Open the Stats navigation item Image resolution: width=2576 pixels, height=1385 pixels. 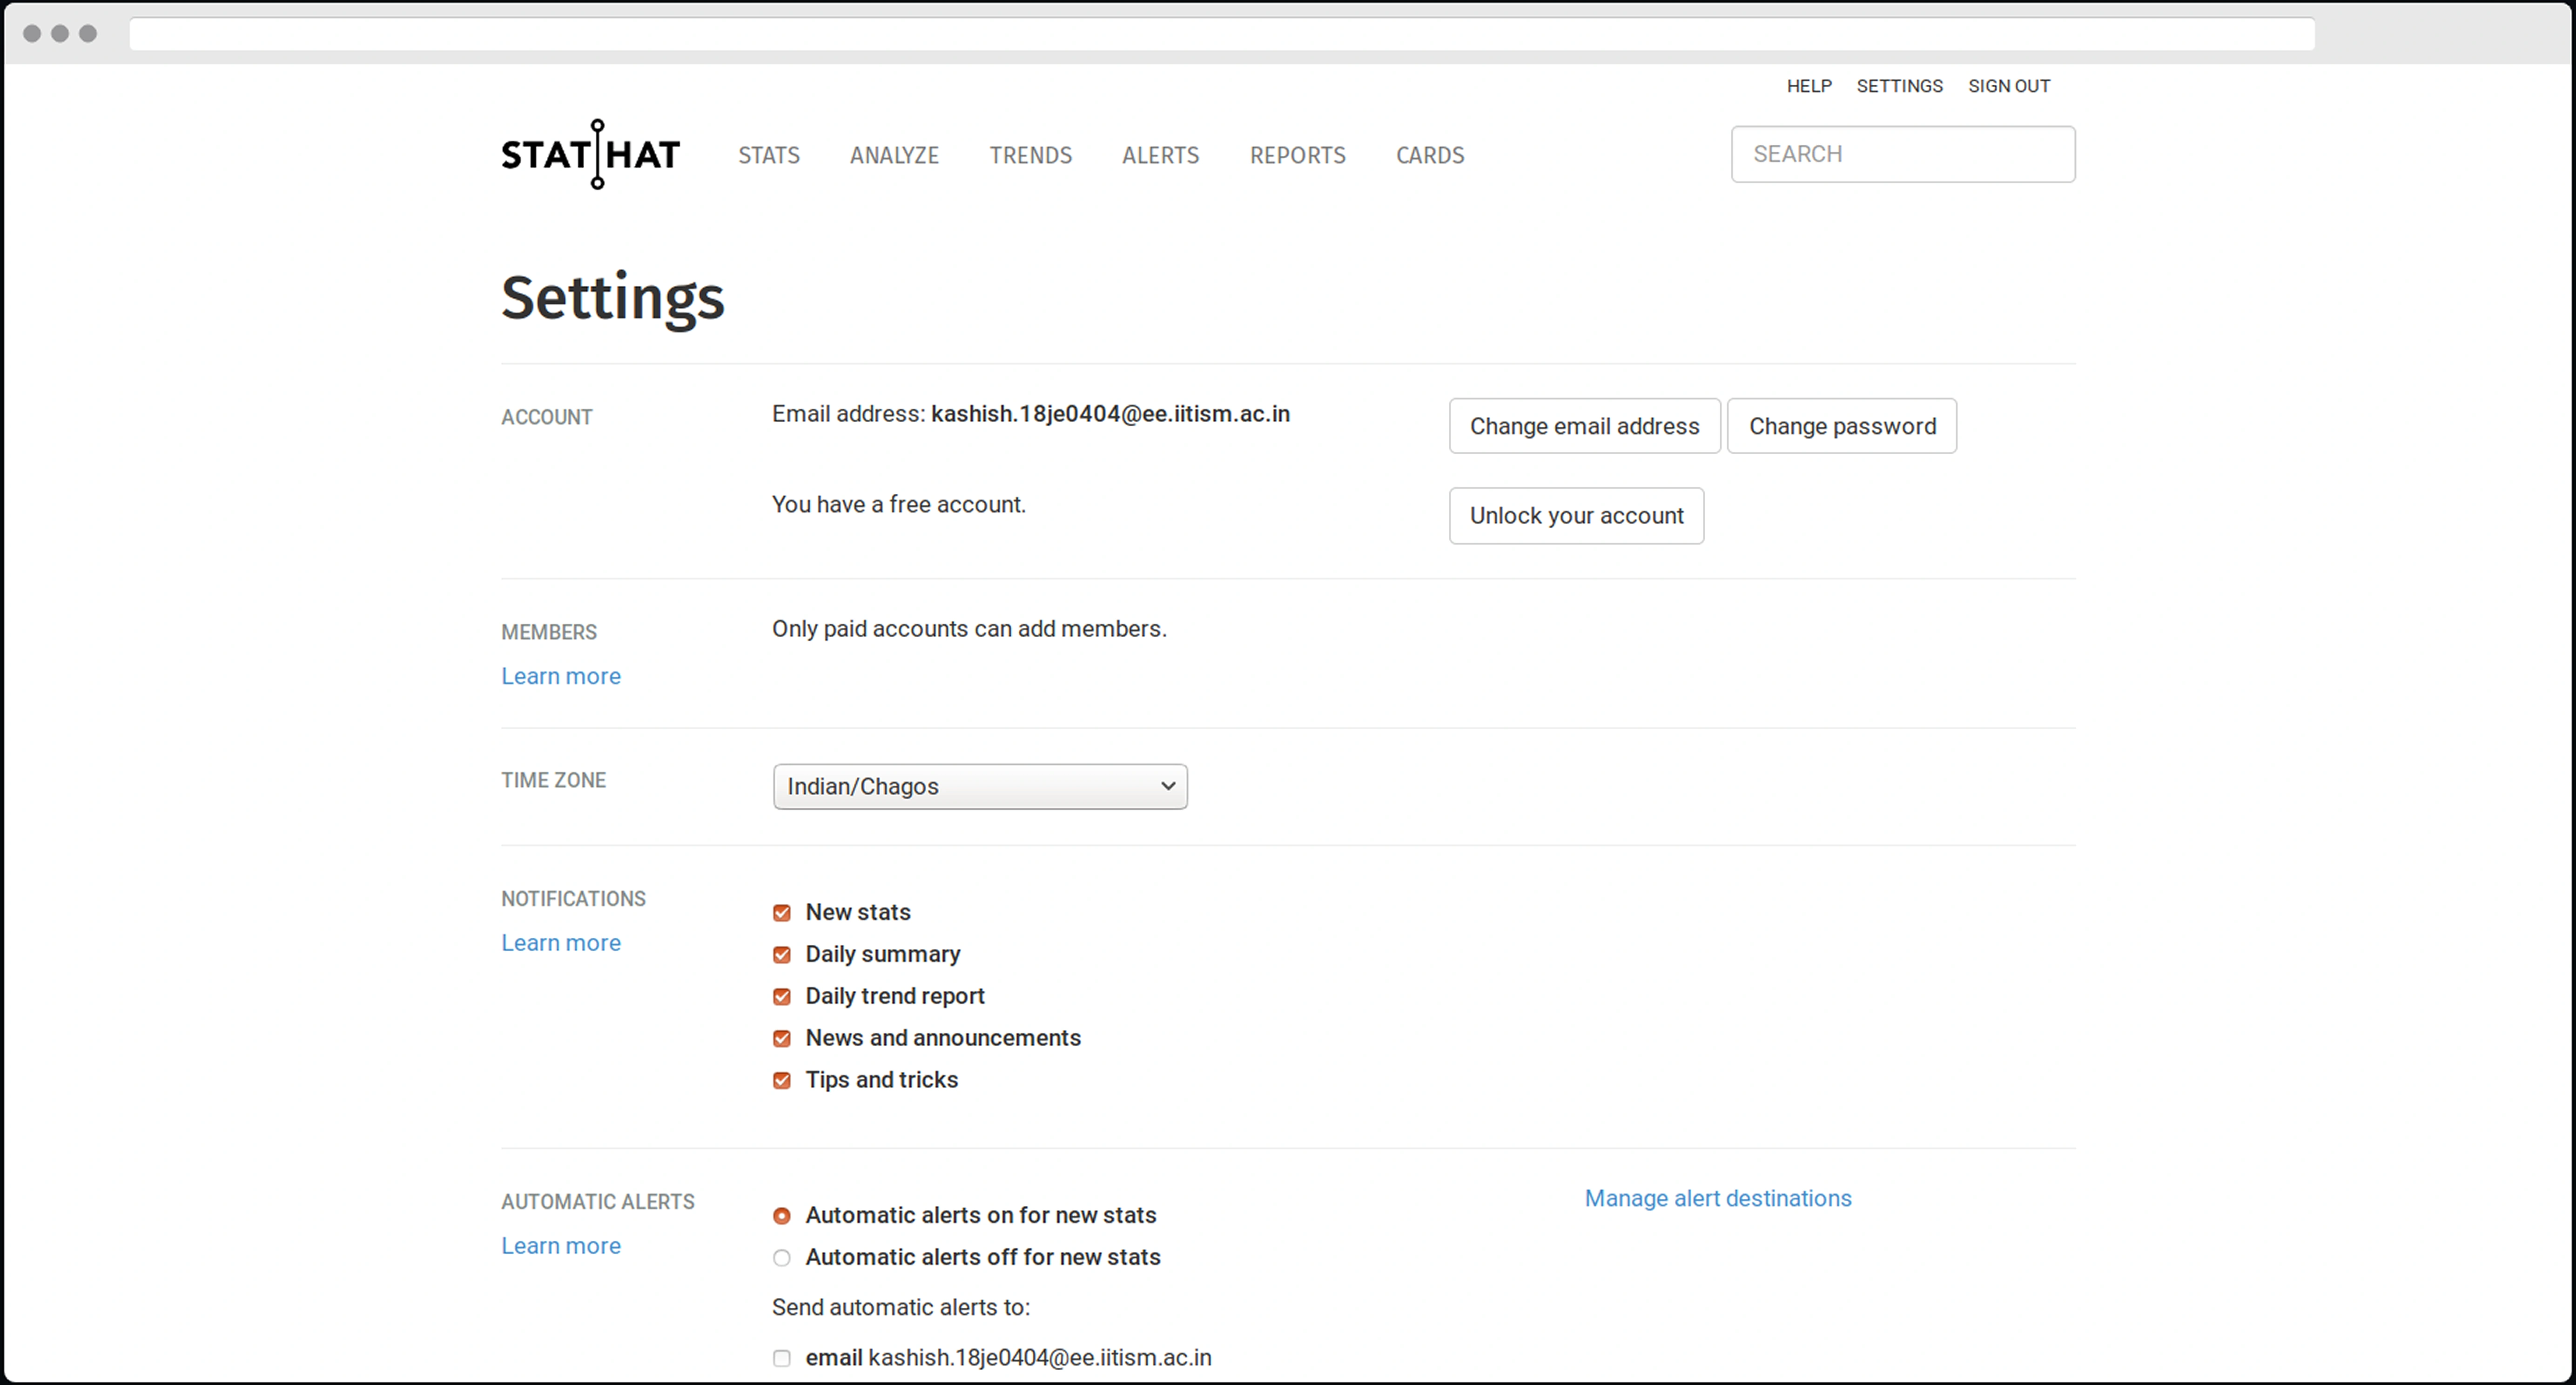(768, 155)
